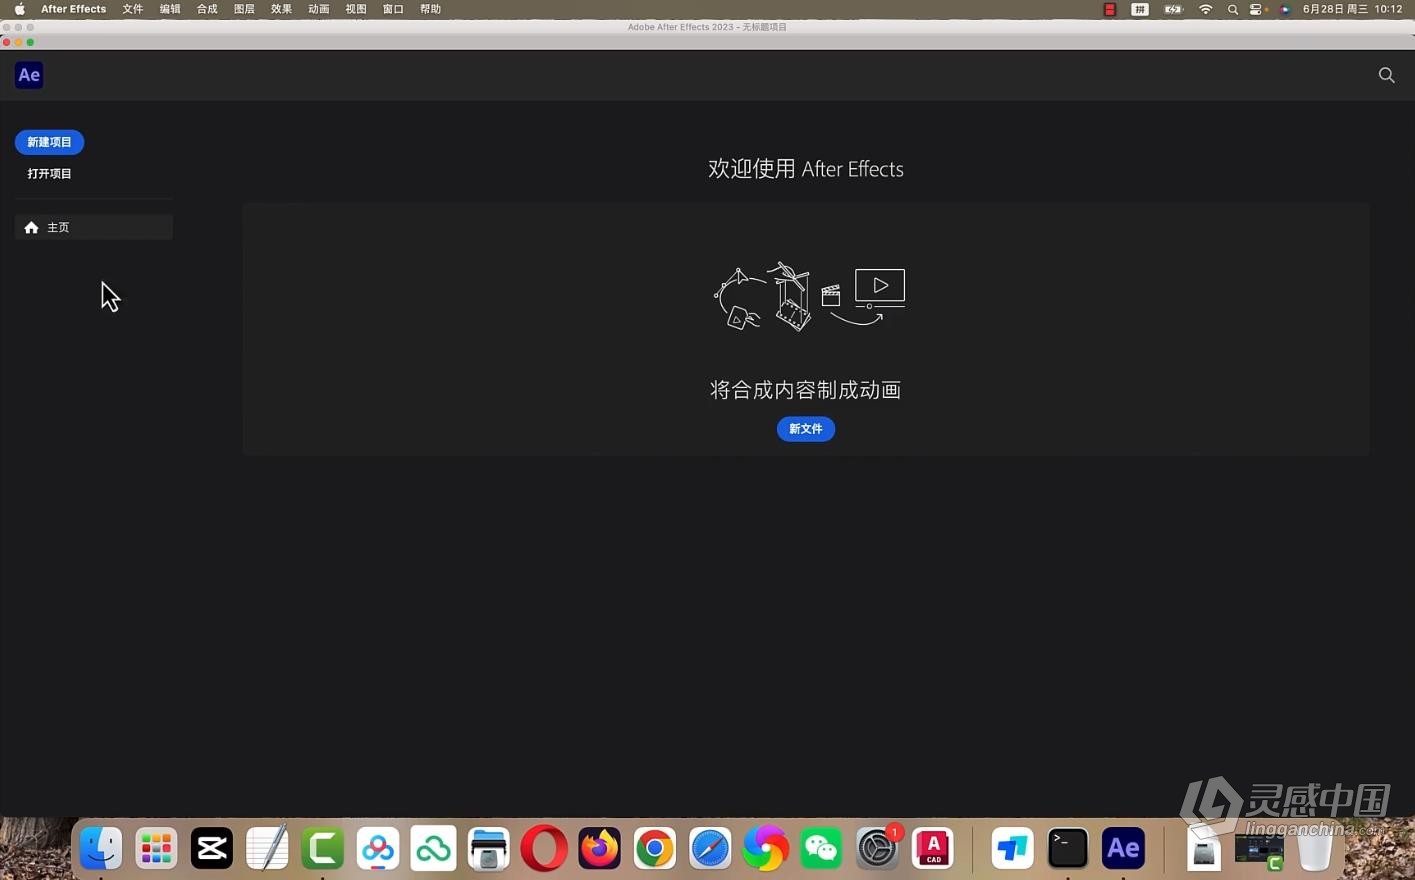1415x880 pixels.
Task: Open the 动画 menu
Action: click(x=319, y=9)
